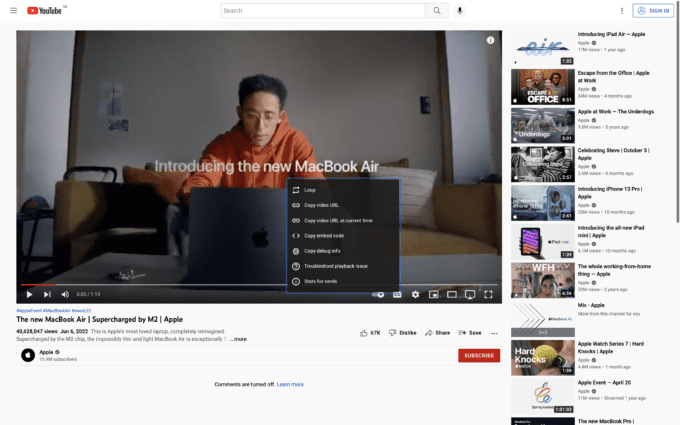The width and height of the screenshot is (680, 425).
Task: Select Copy debug info
Action: click(343, 251)
